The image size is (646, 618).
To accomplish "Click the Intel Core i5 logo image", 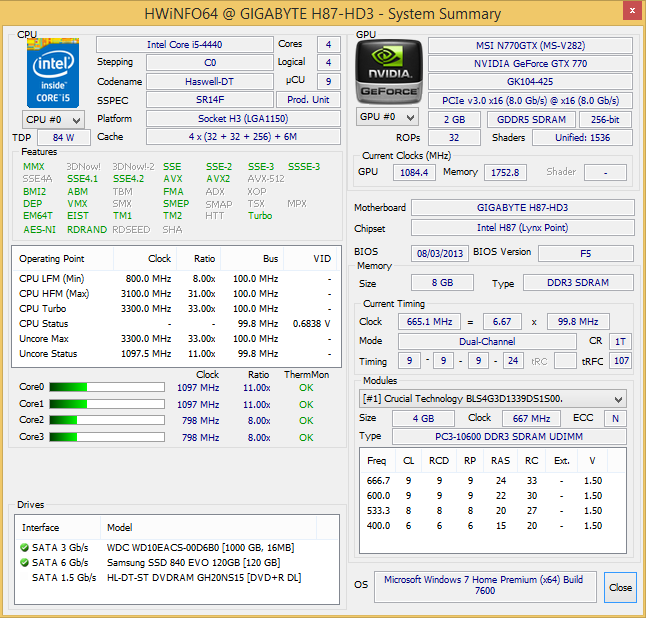I will (x=53, y=73).
